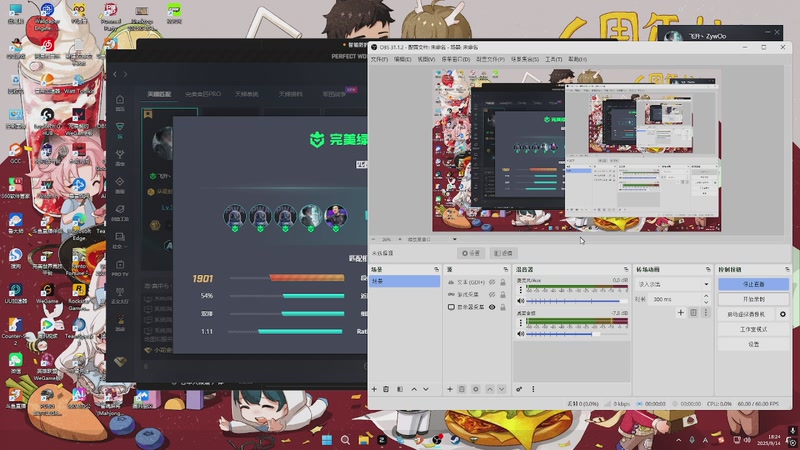The height and width of the screenshot is (450, 800).
Task: Click 启动虚拟摄像机 button
Action: [746, 314]
